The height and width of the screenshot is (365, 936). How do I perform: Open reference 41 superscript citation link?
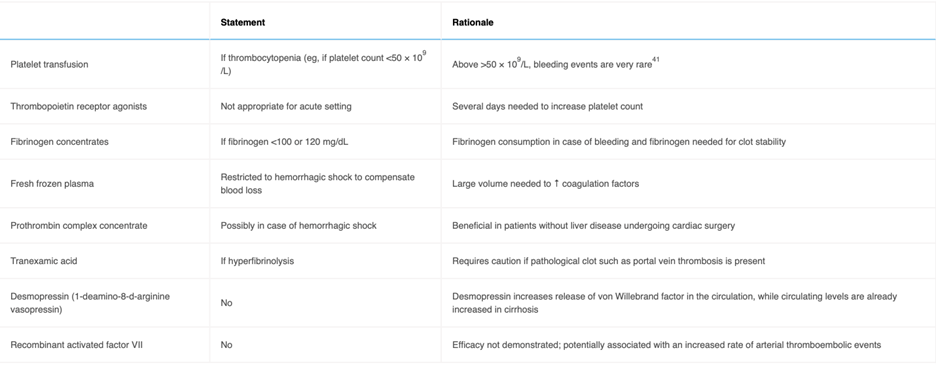pyautogui.click(x=655, y=60)
